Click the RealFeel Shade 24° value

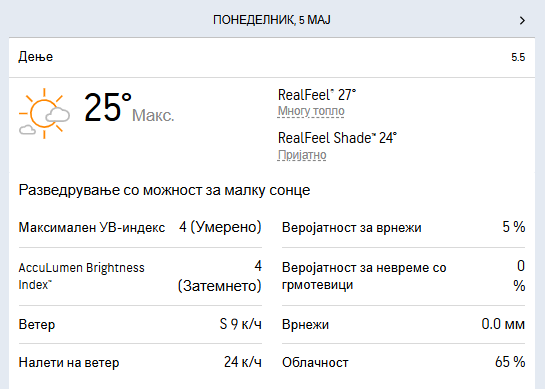click(x=337, y=138)
